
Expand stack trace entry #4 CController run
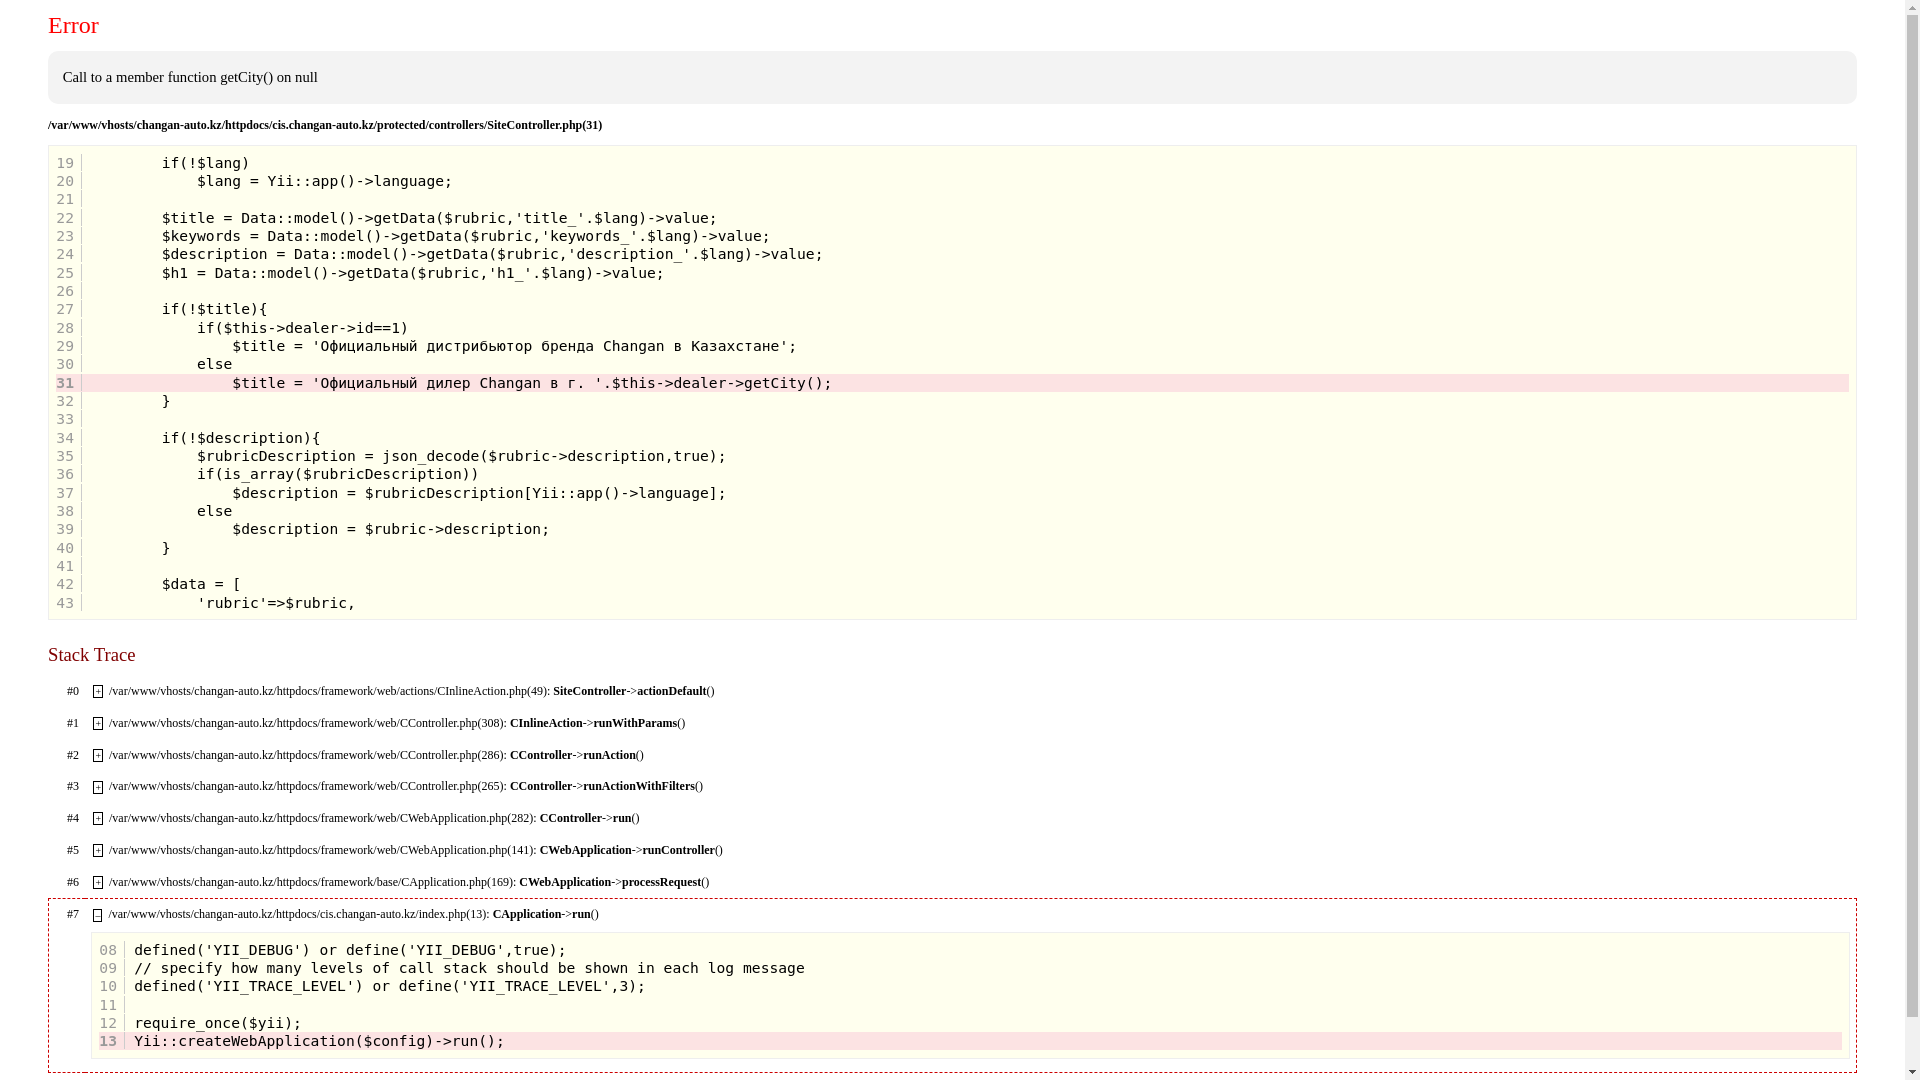[x=98, y=819]
